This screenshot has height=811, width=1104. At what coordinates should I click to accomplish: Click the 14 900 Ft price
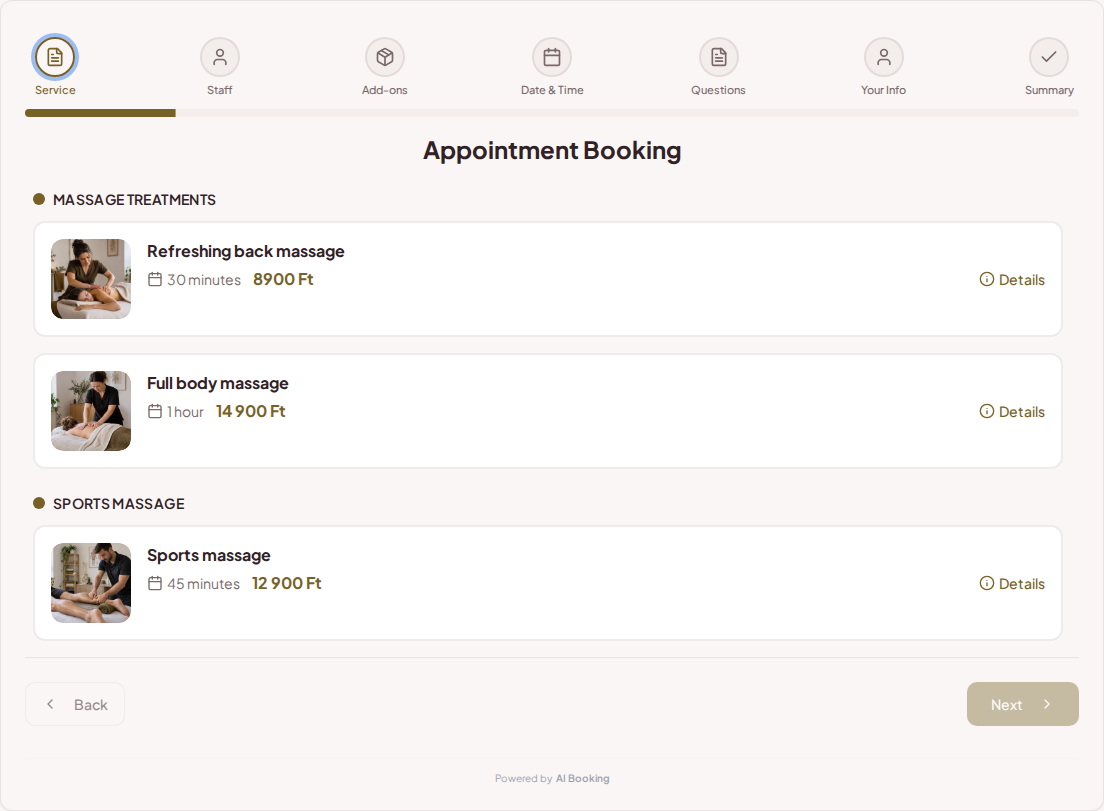tap(251, 411)
